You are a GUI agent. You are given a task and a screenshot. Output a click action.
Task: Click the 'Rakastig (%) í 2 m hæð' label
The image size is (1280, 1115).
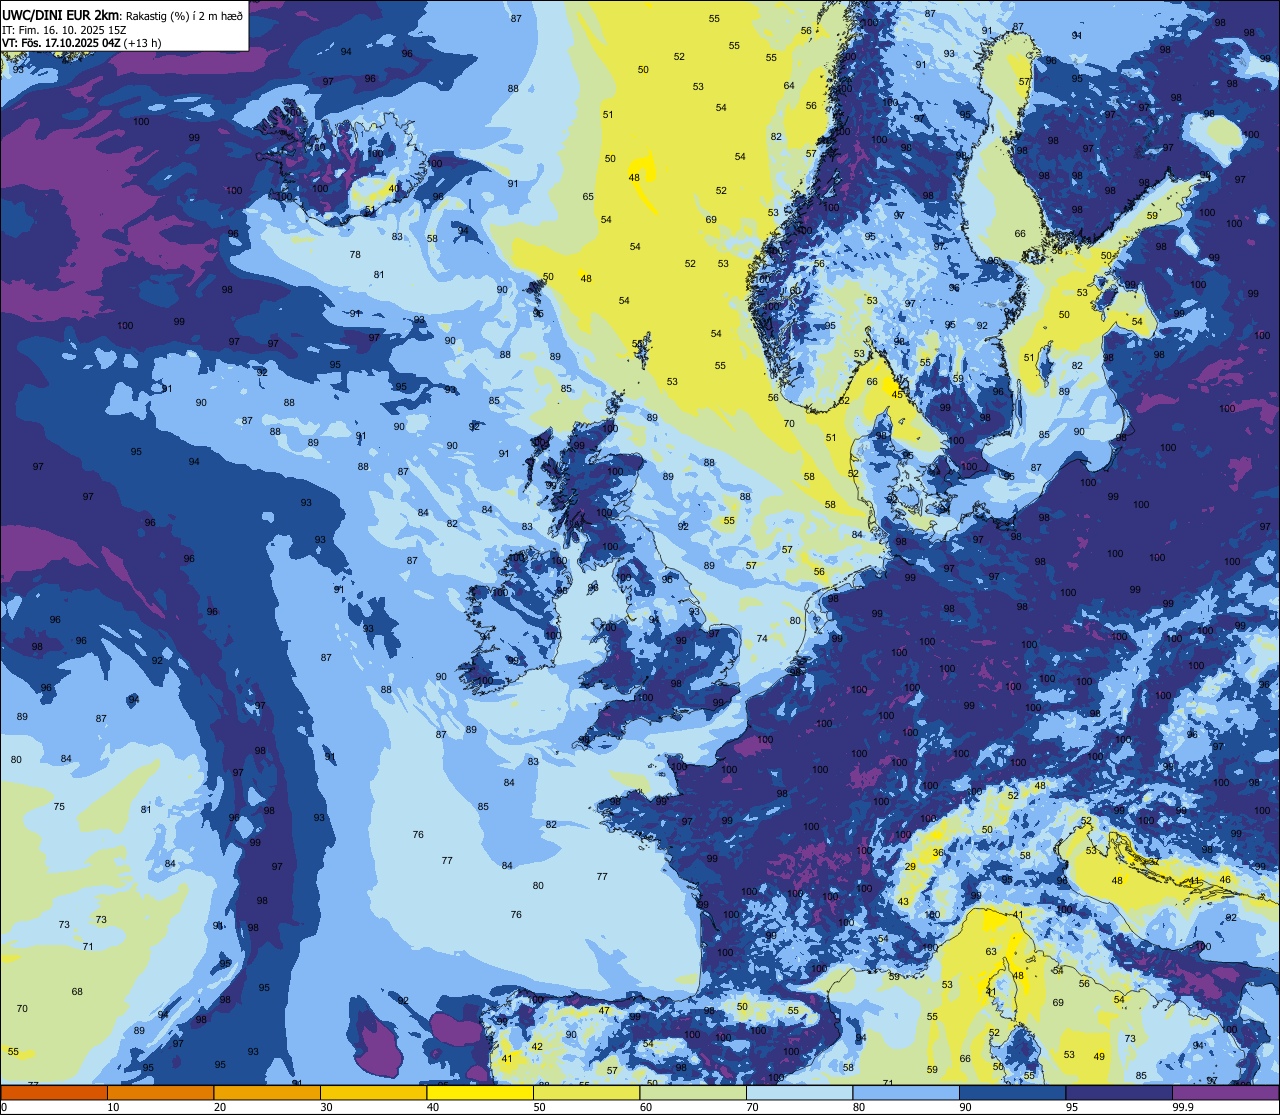pyautogui.click(x=185, y=16)
